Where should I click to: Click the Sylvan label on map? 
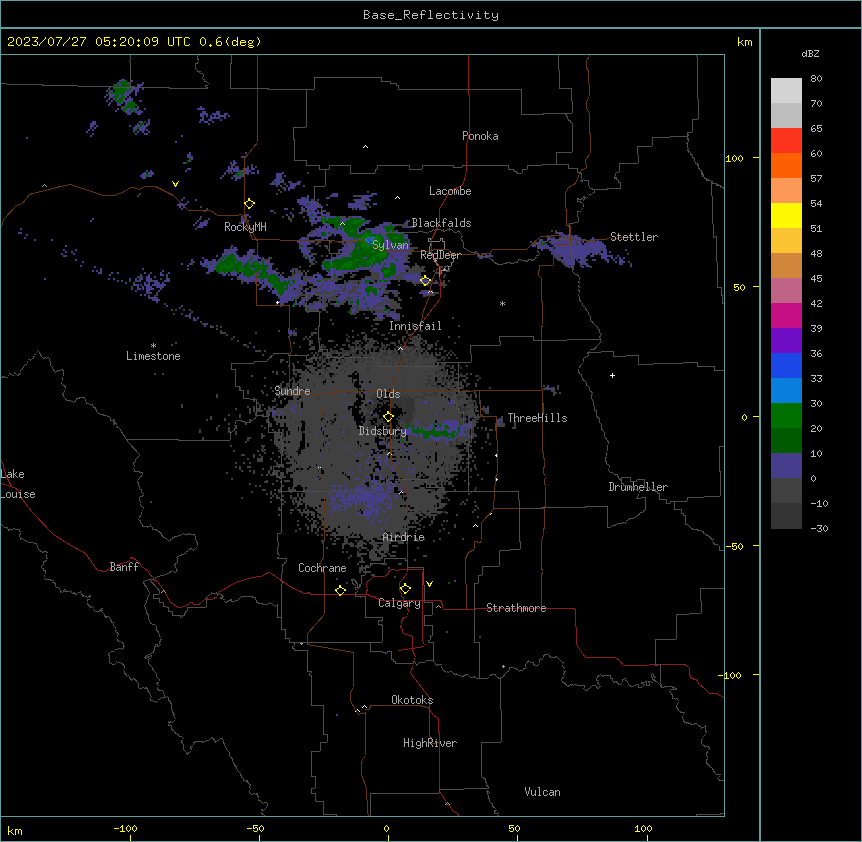[x=390, y=245]
